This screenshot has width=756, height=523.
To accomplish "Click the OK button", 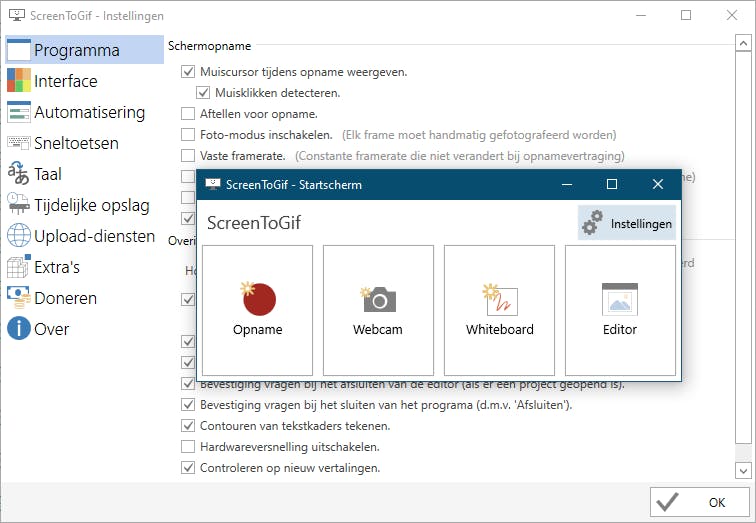I will [x=700, y=502].
